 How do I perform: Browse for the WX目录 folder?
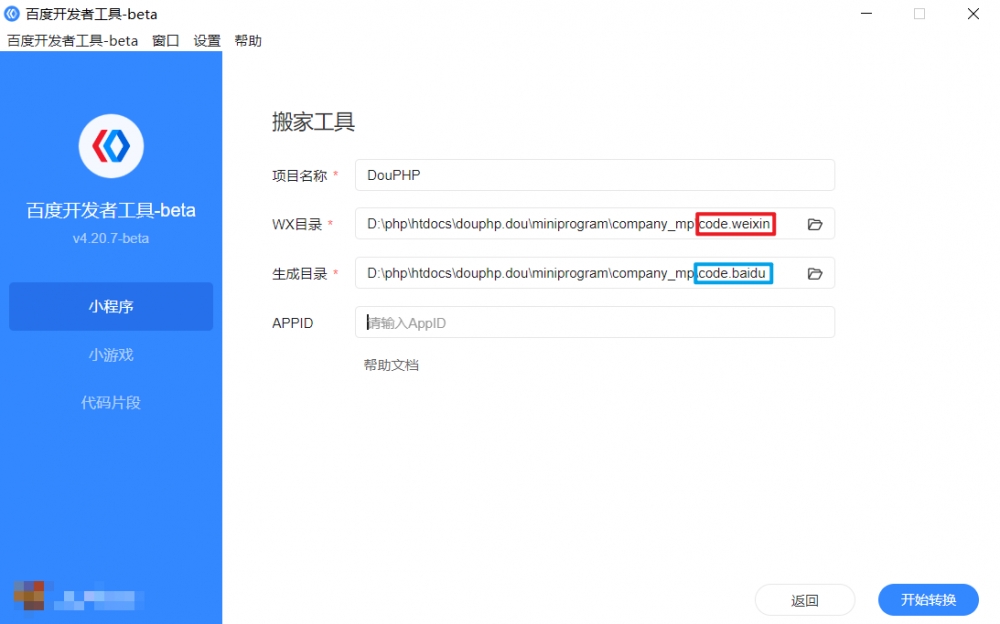[814, 224]
